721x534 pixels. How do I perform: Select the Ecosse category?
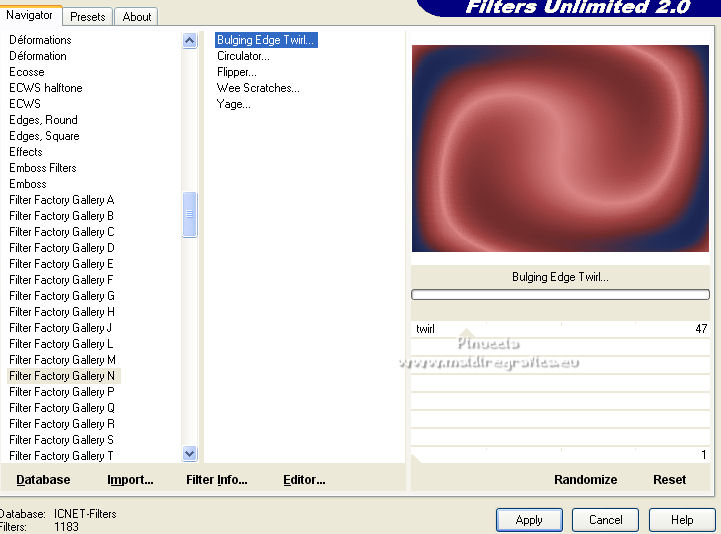click(27, 72)
